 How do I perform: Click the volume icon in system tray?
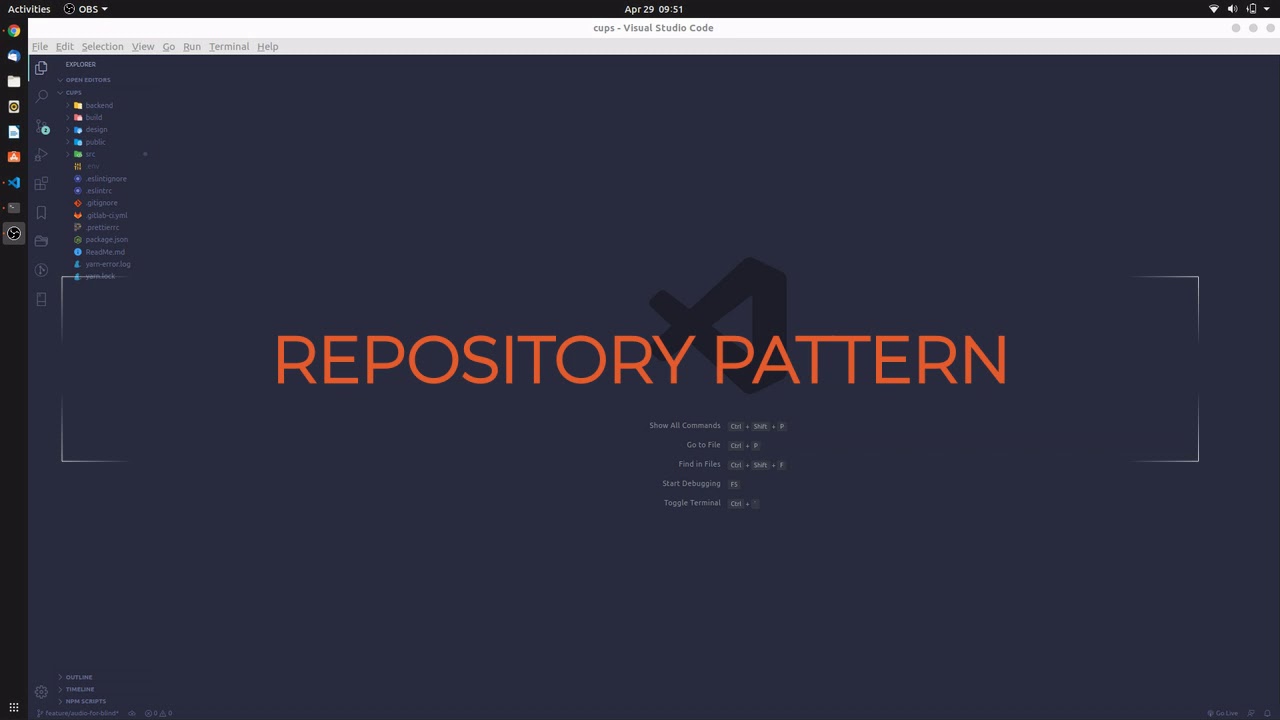pos(1233,9)
